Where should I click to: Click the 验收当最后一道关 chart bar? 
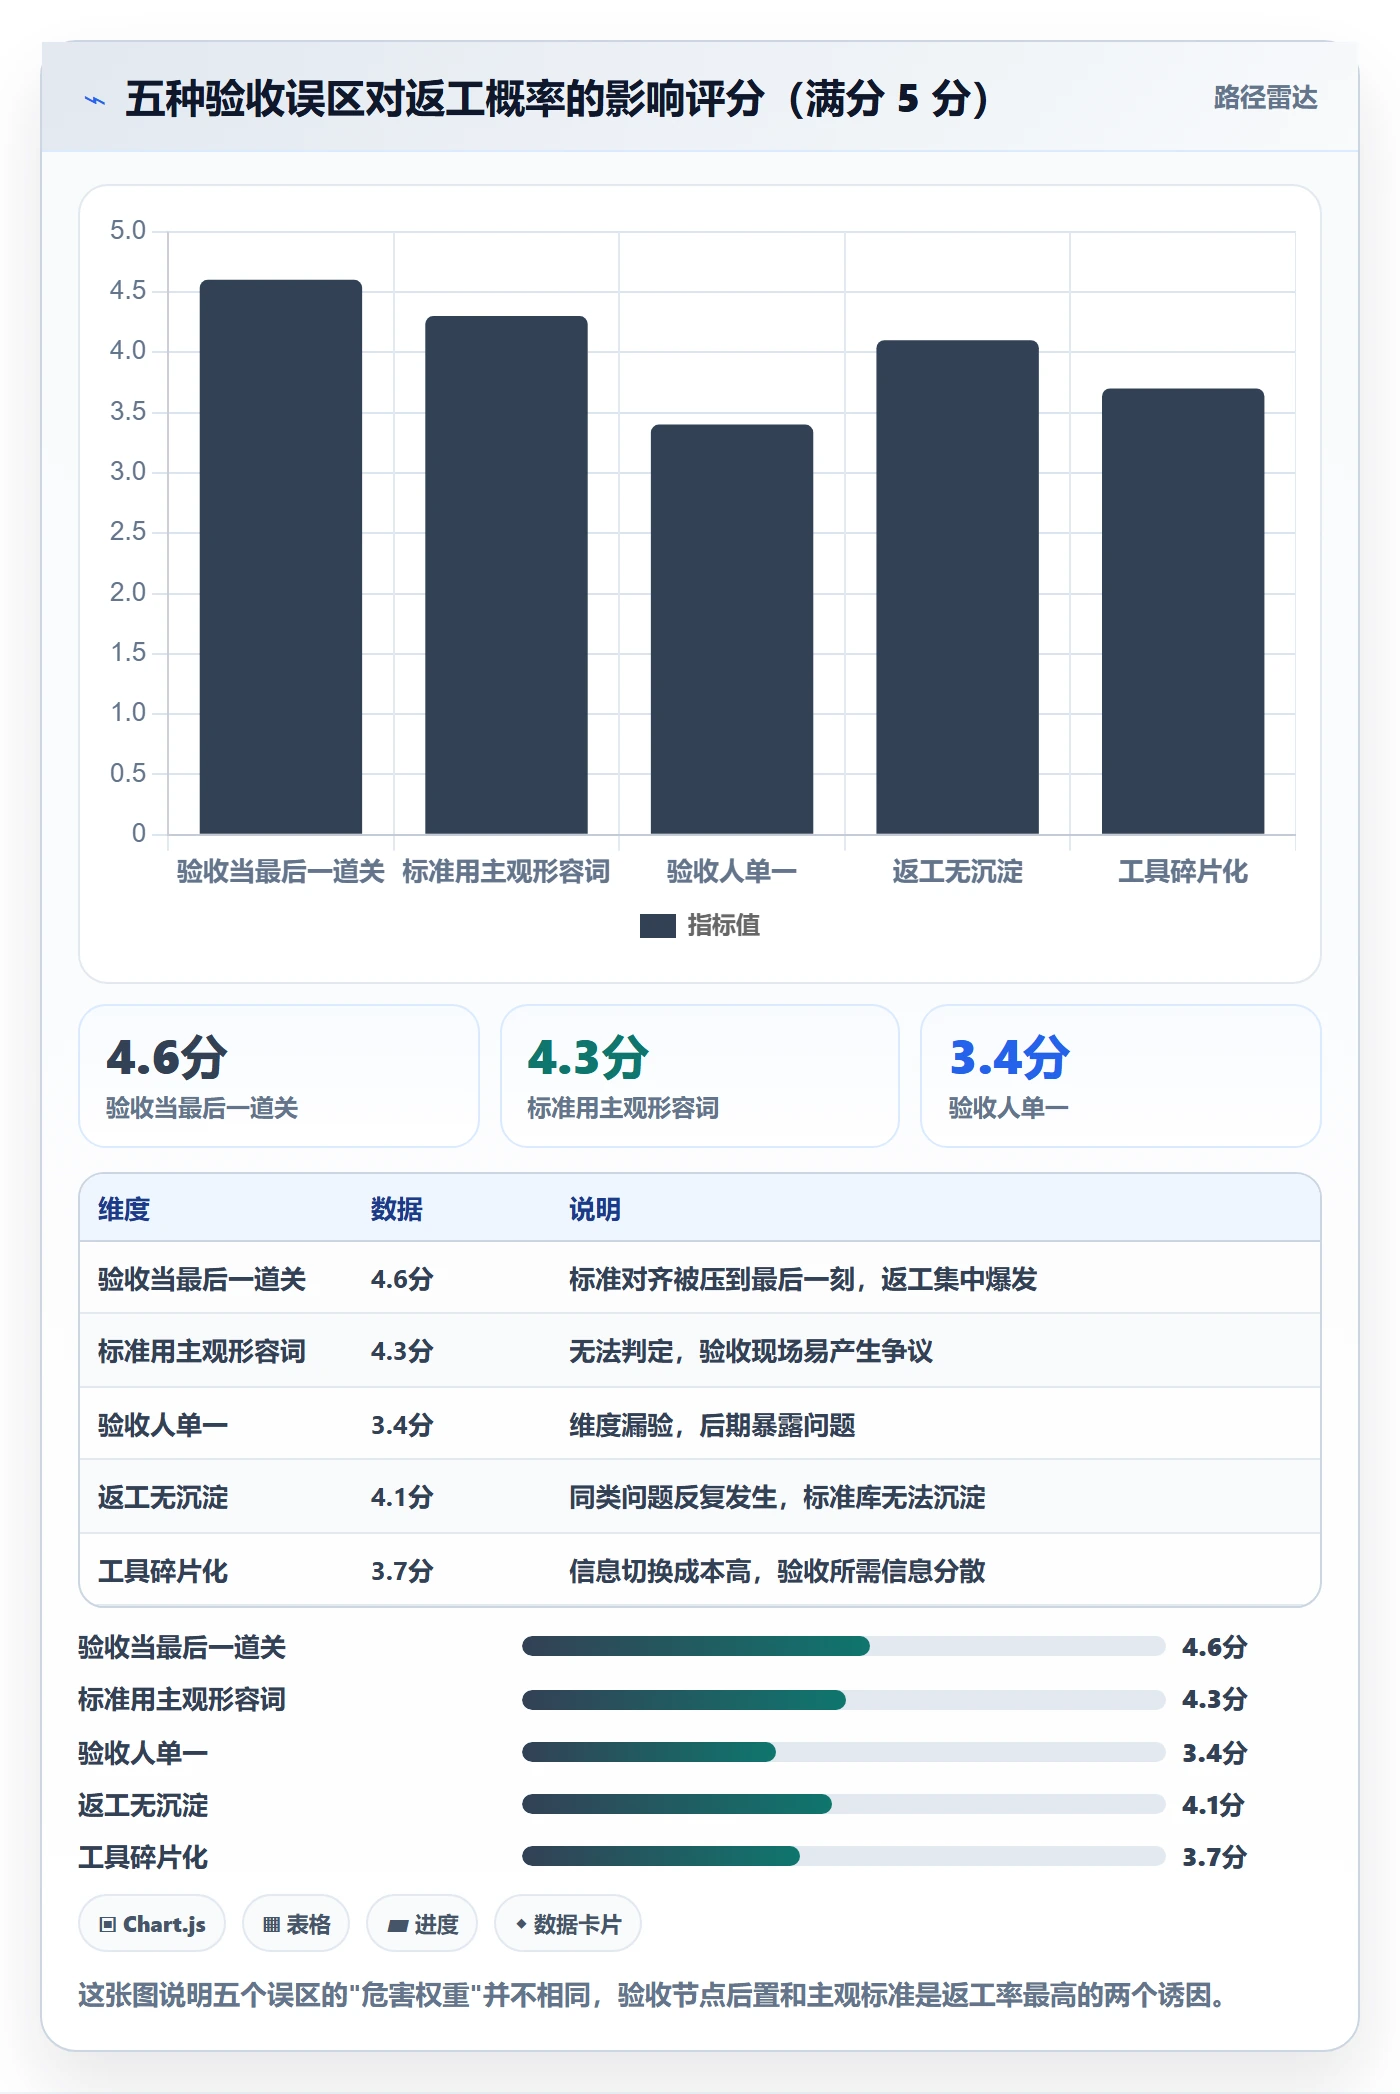(x=281, y=557)
